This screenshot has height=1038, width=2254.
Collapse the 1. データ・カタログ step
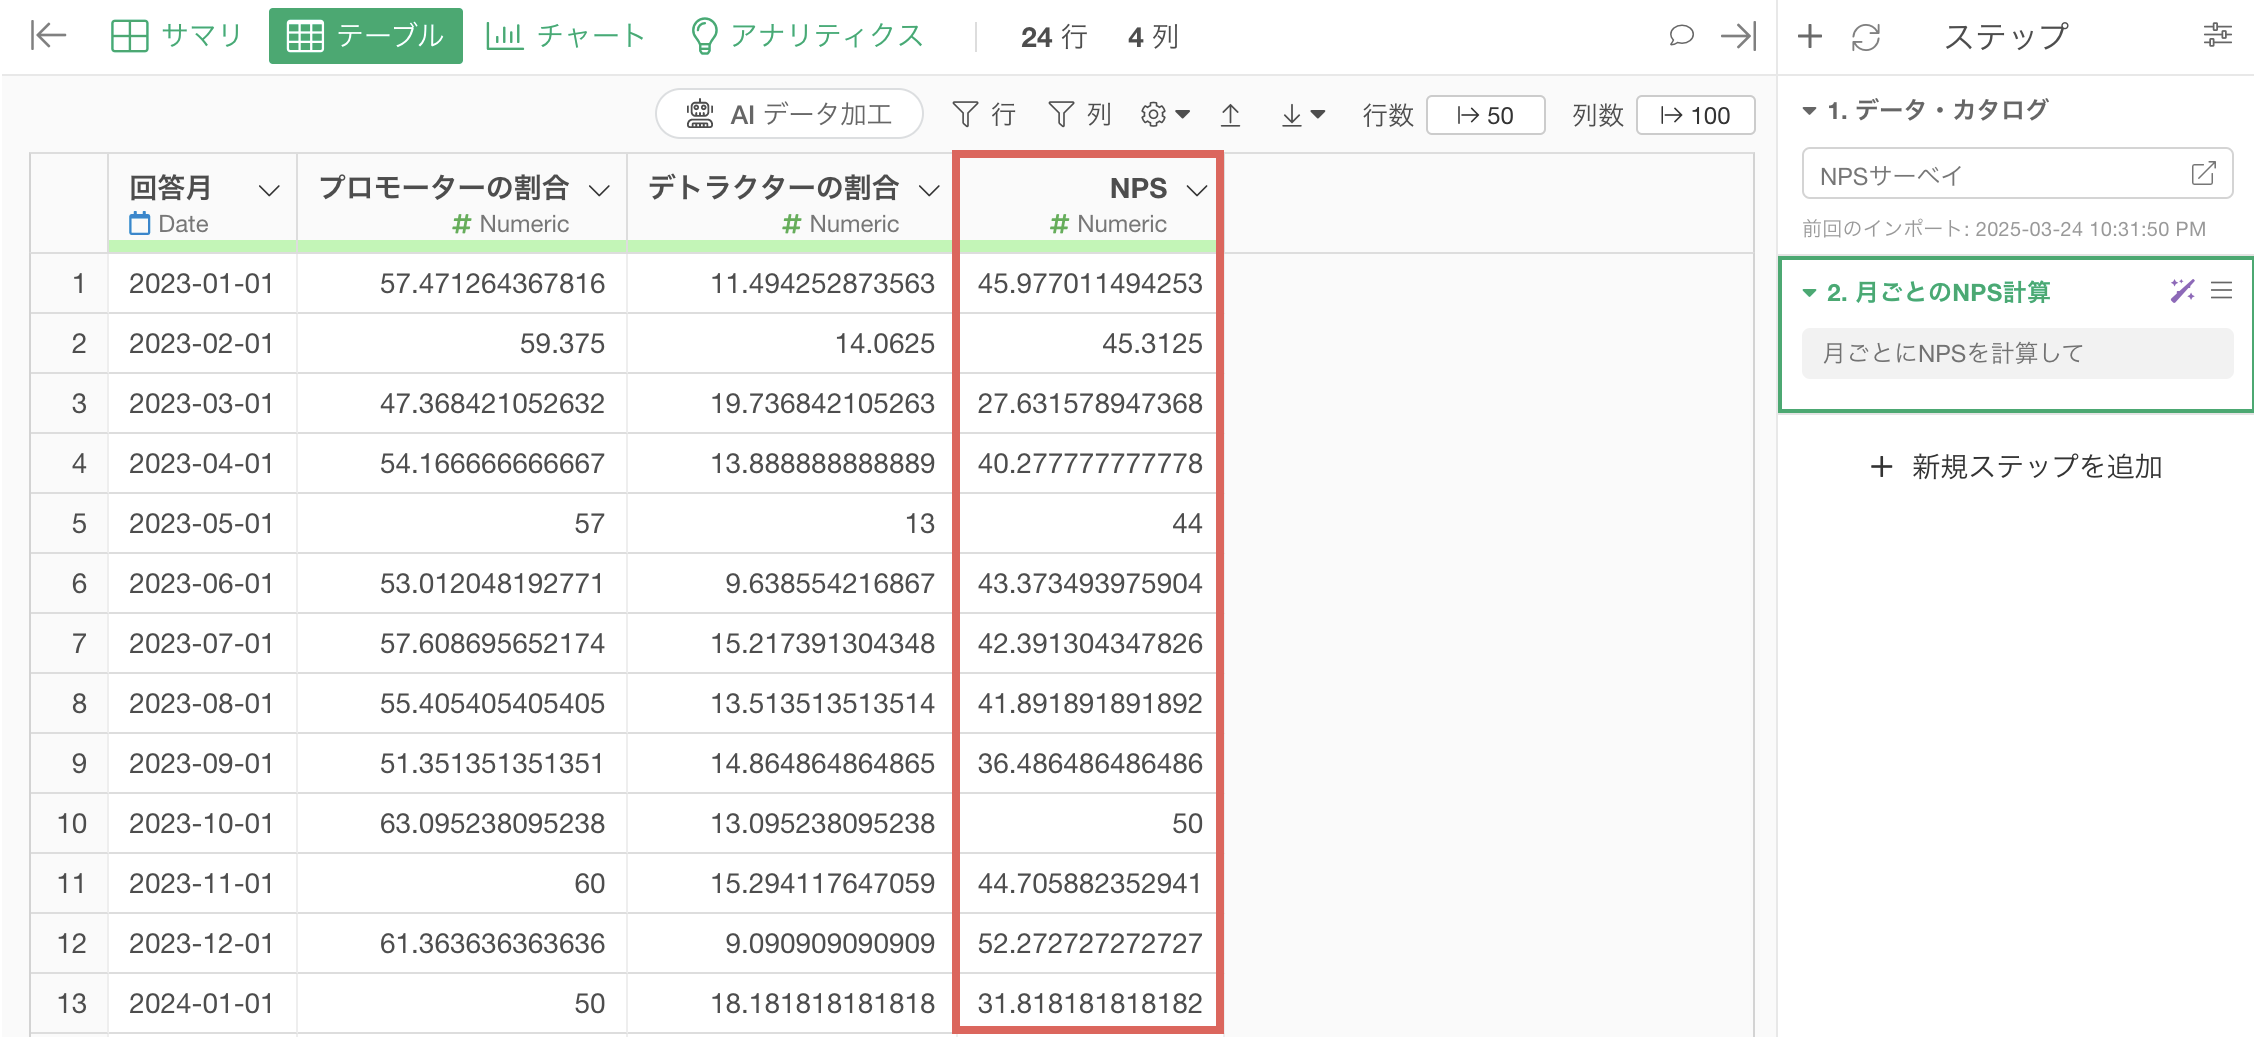1809,111
